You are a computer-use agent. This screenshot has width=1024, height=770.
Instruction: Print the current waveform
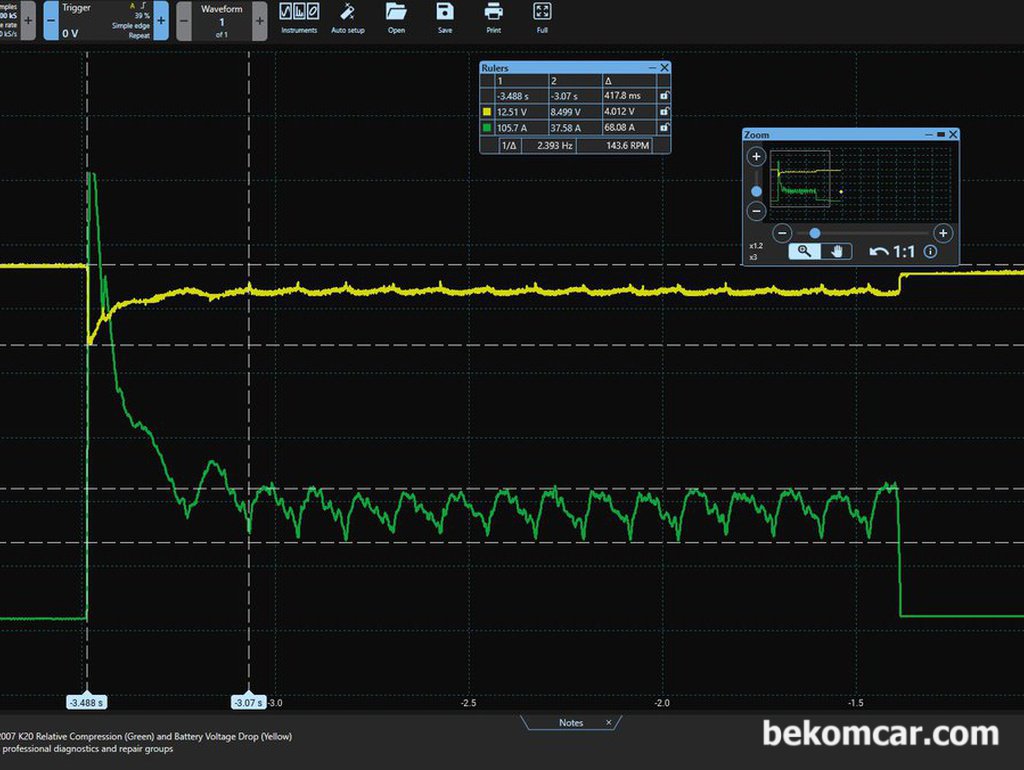(x=494, y=18)
